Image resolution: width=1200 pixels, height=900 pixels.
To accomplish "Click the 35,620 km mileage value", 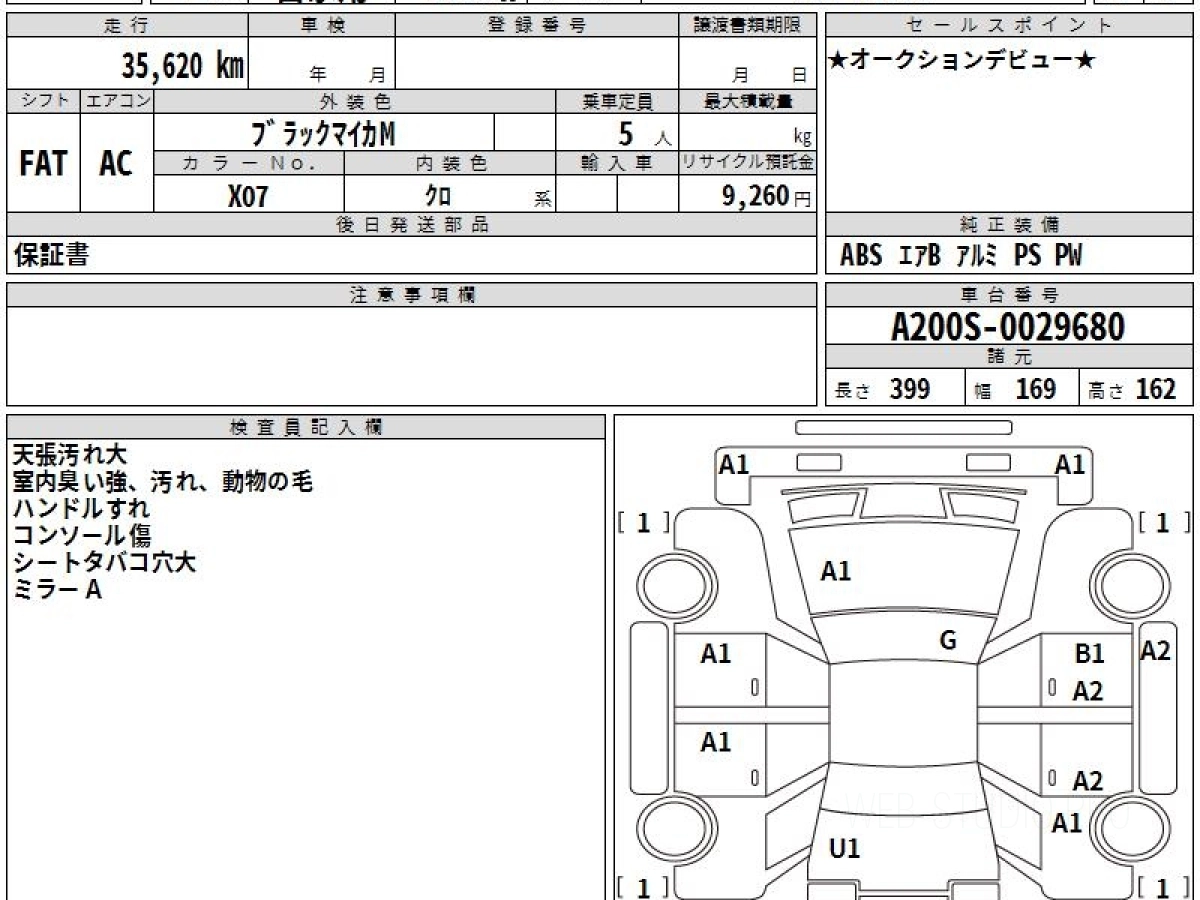I will click(x=182, y=66).
